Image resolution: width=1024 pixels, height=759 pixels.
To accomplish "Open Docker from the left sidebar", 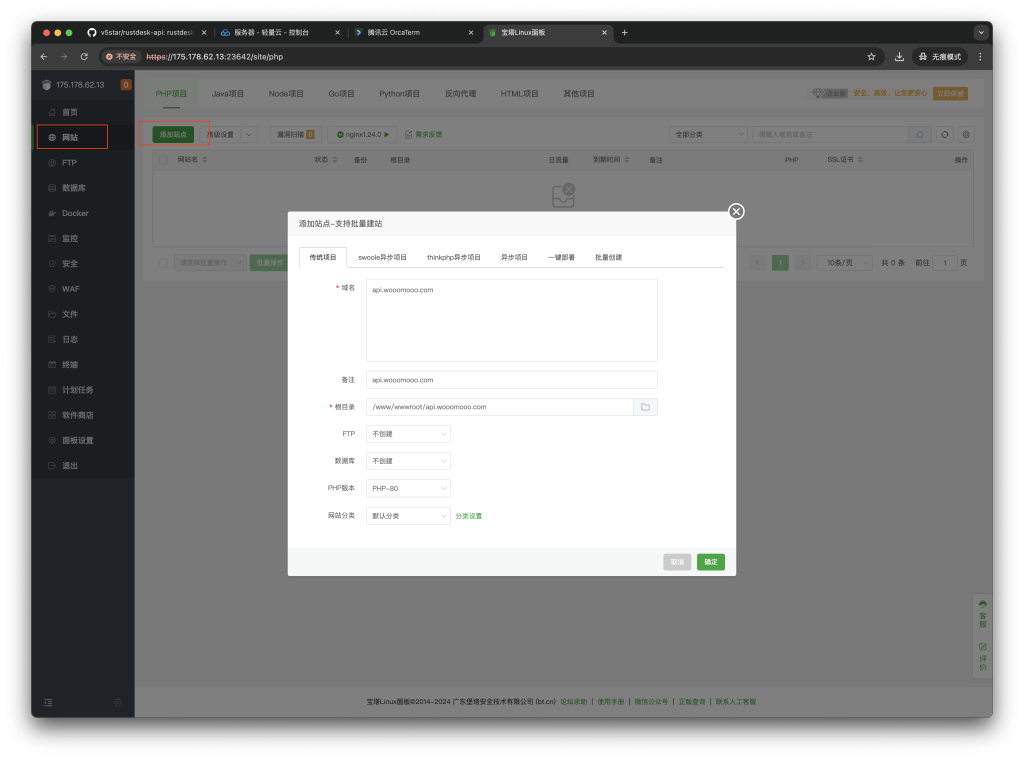I will point(75,213).
